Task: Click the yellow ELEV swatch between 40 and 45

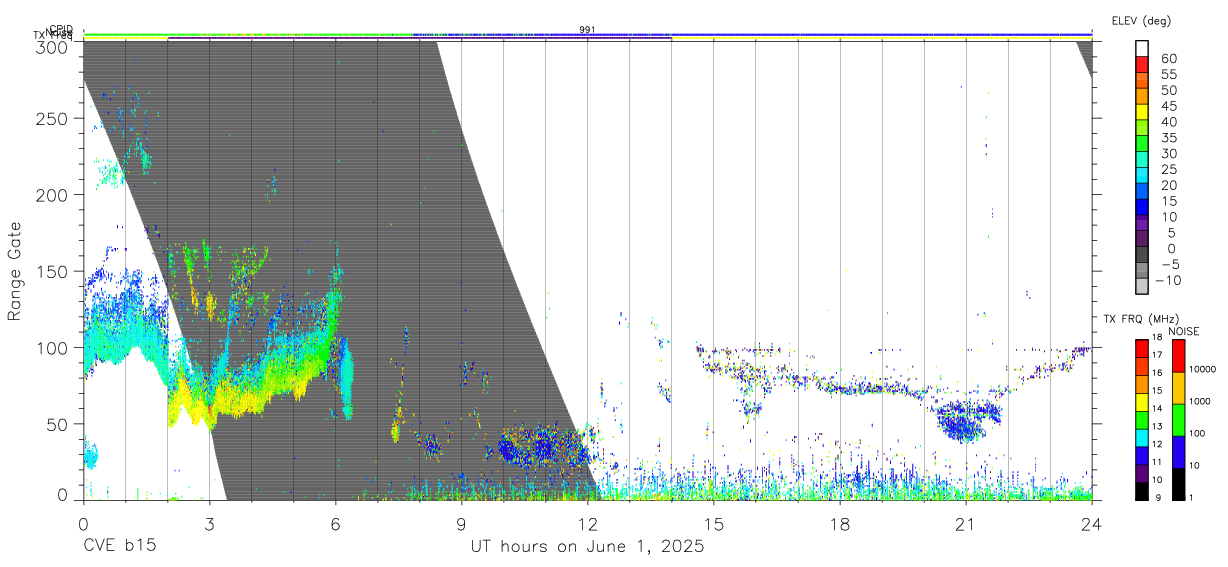Action: (x=1142, y=111)
